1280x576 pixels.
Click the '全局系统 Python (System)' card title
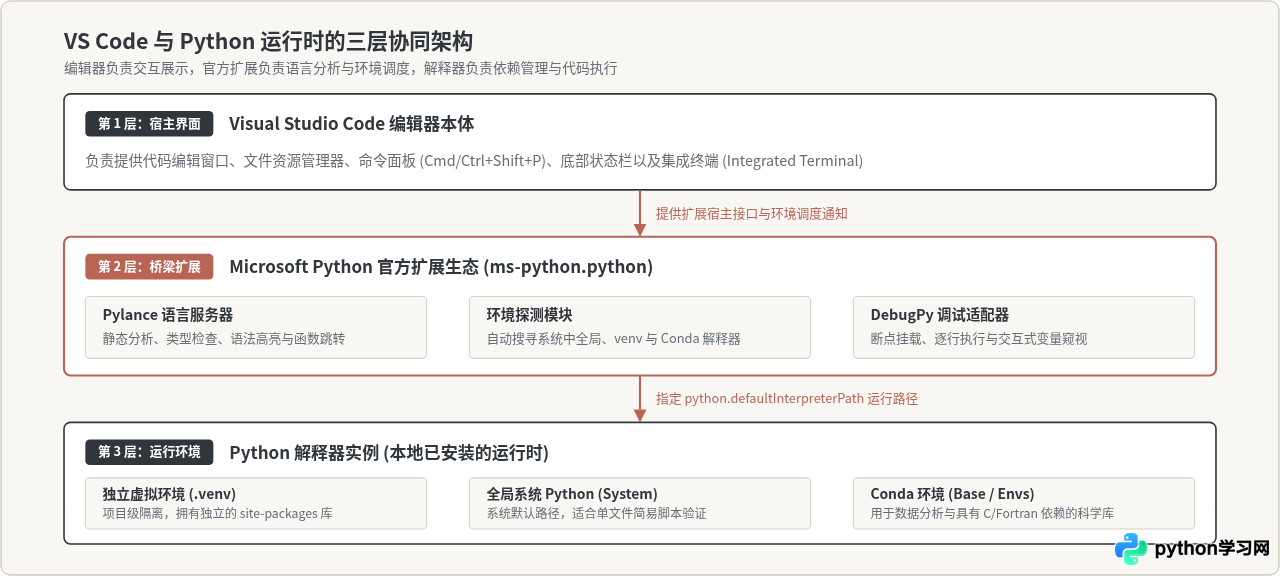tap(572, 494)
